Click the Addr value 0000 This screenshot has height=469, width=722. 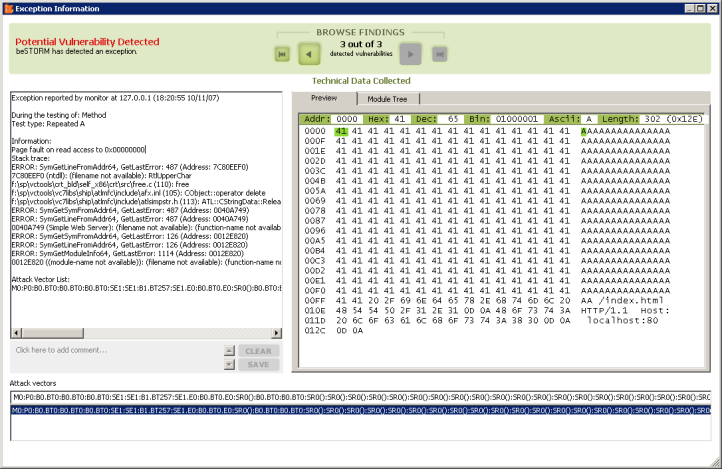click(347, 119)
